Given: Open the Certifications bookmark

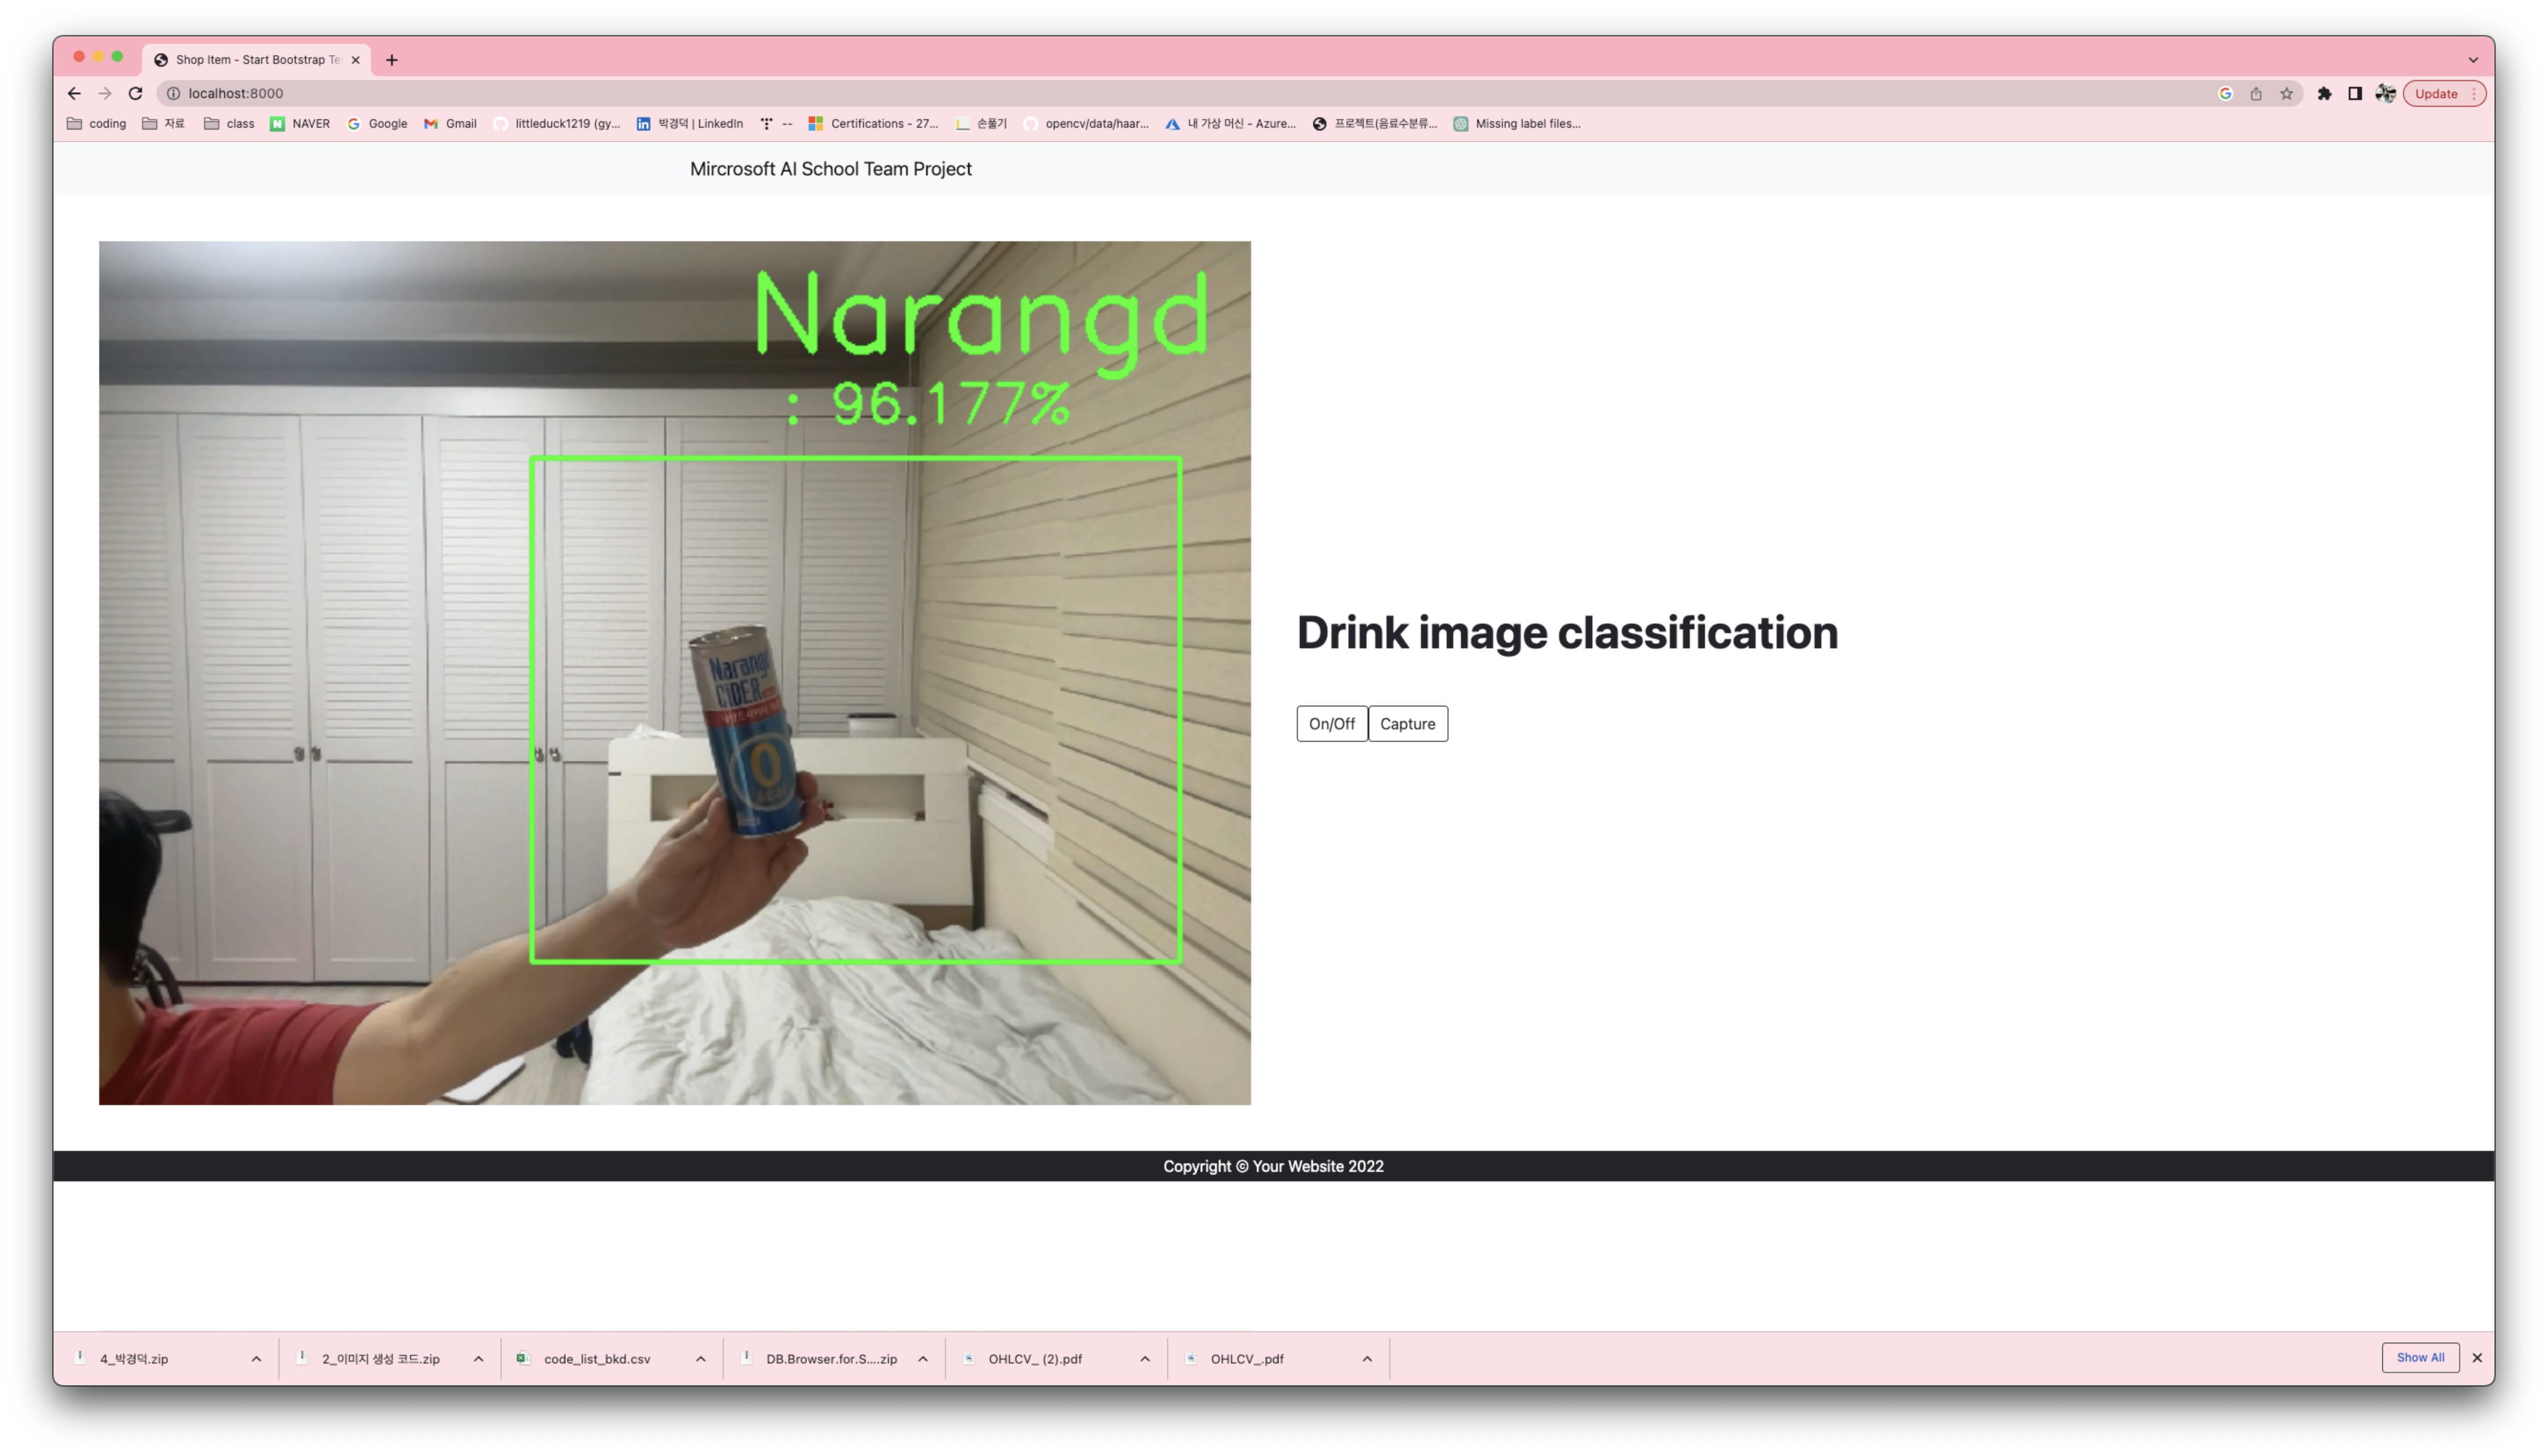Looking at the screenshot, I should tap(873, 124).
